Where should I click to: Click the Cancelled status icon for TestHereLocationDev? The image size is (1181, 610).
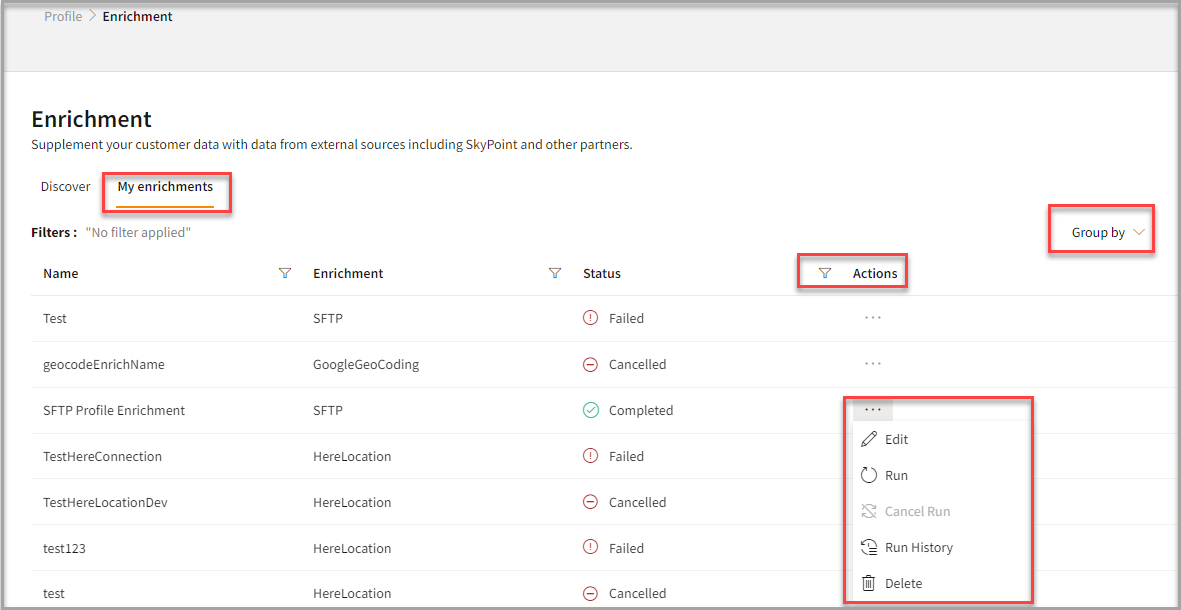[590, 502]
